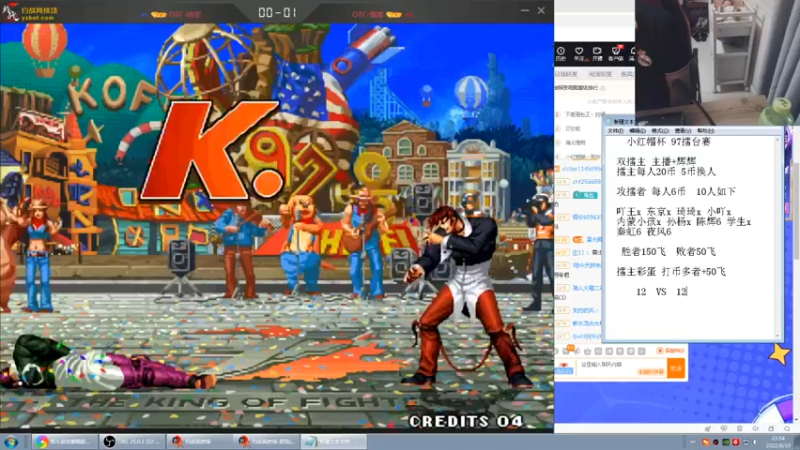The width and height of the screenshot is (800, 450).
Task: Switch to the Notepad taskbar button
Action: tap(334, 442)
